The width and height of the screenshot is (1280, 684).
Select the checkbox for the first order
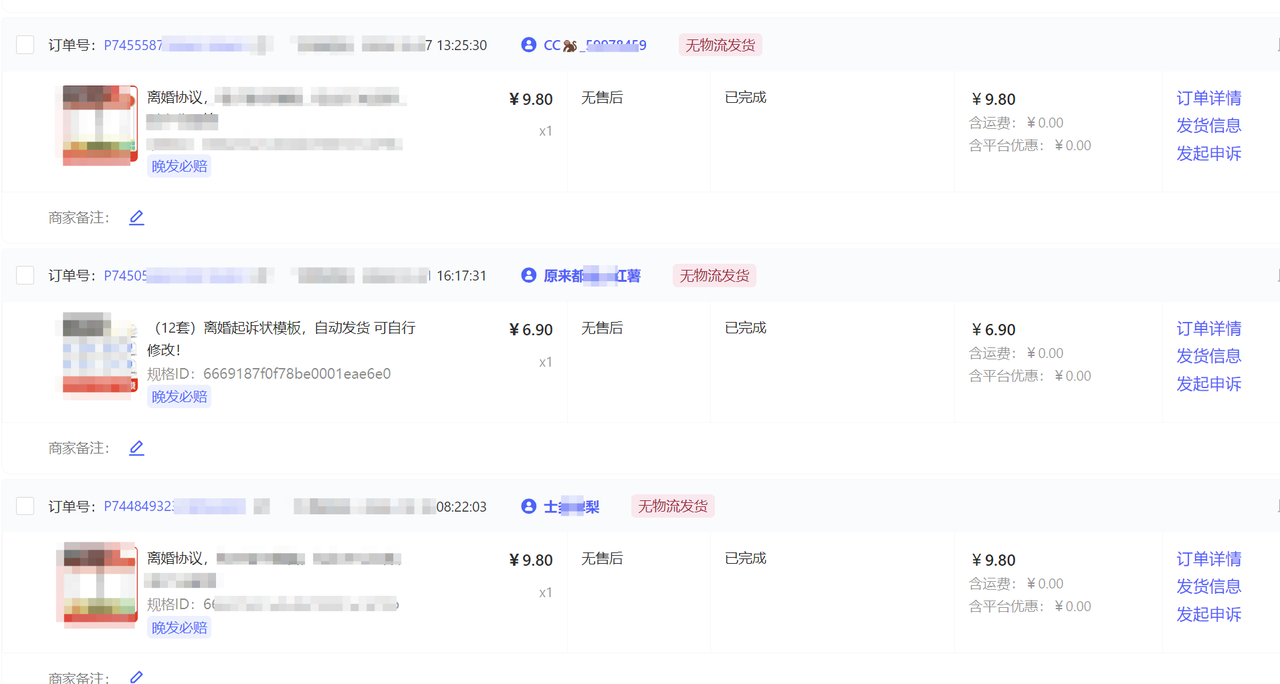[25, 44]
